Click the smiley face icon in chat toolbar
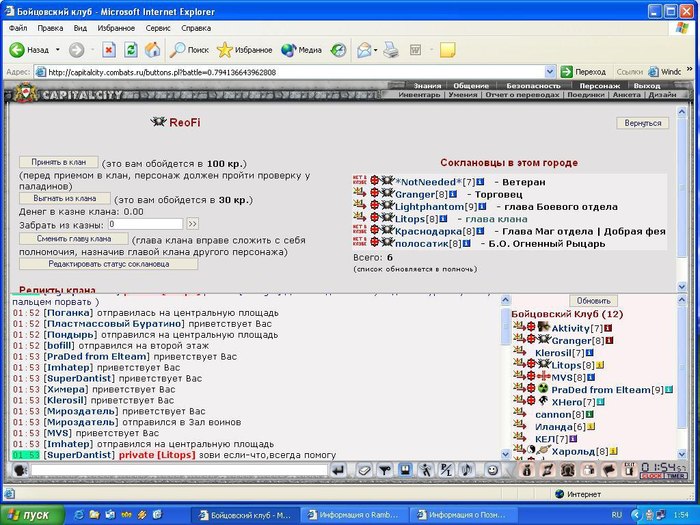 (x=493, y=469)
